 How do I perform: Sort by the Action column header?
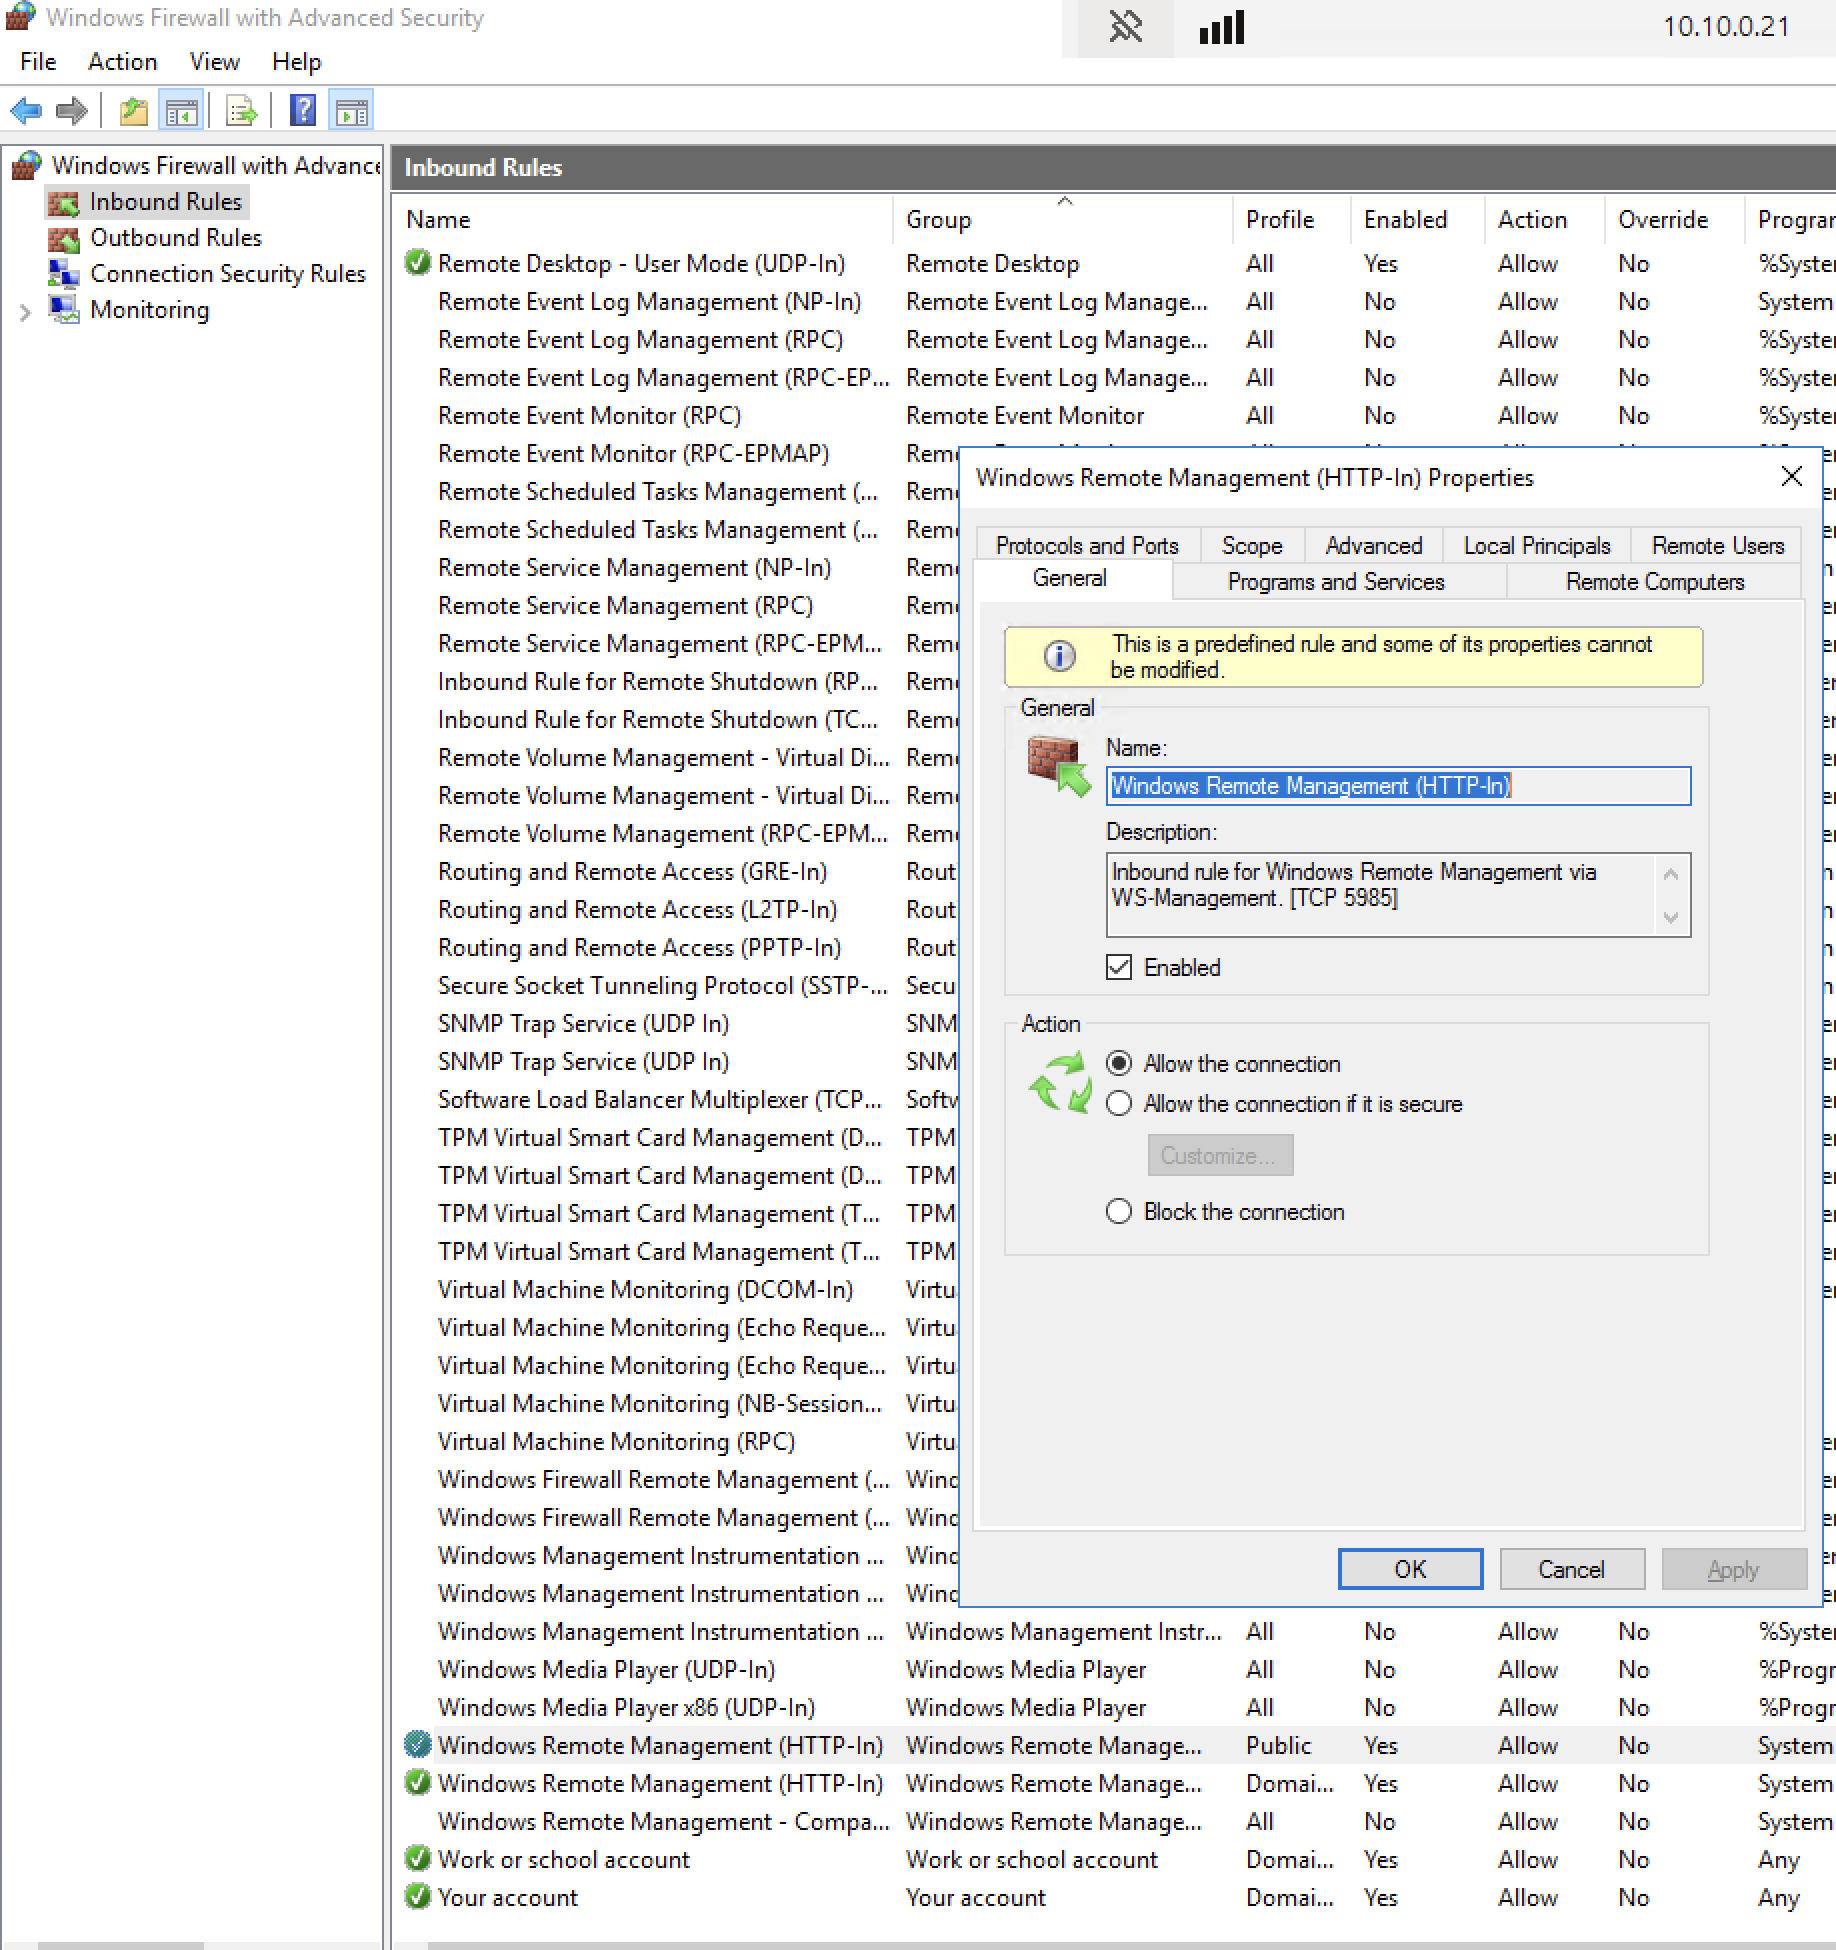1546,219
